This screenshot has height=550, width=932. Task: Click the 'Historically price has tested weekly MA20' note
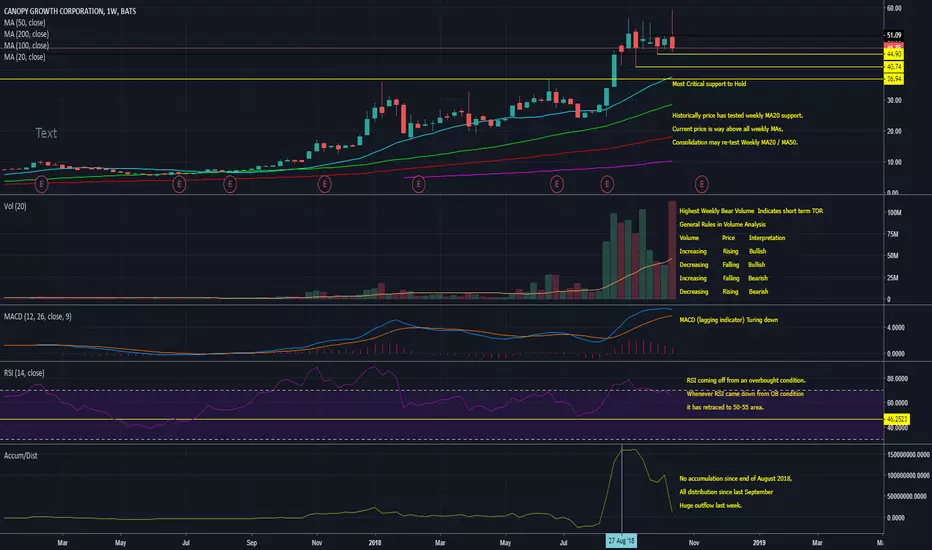[737, 115]
